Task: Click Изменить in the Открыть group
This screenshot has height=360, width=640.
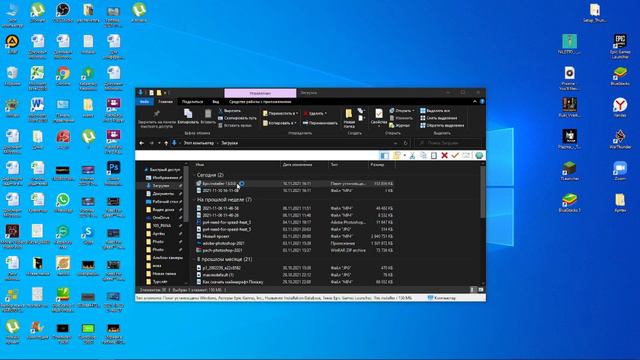Action: coord(401,118)
